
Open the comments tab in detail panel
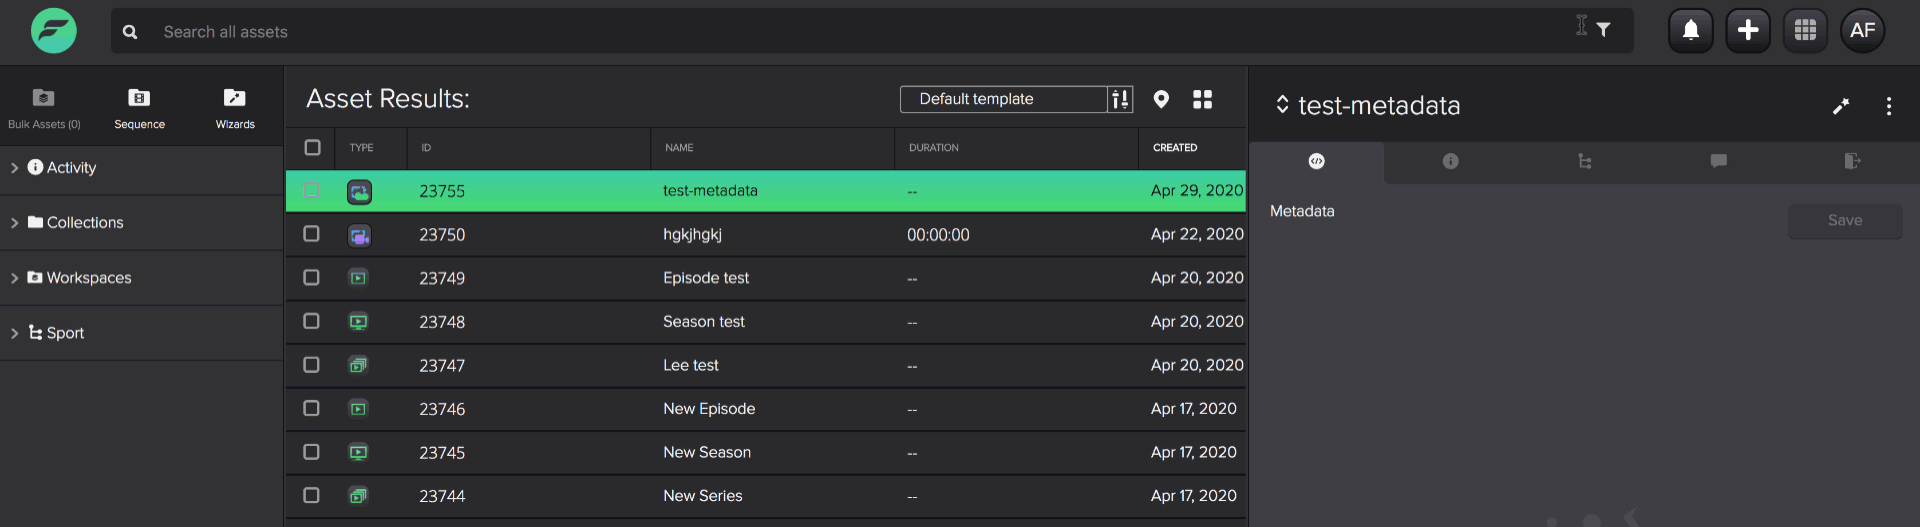click(1718, 161)
